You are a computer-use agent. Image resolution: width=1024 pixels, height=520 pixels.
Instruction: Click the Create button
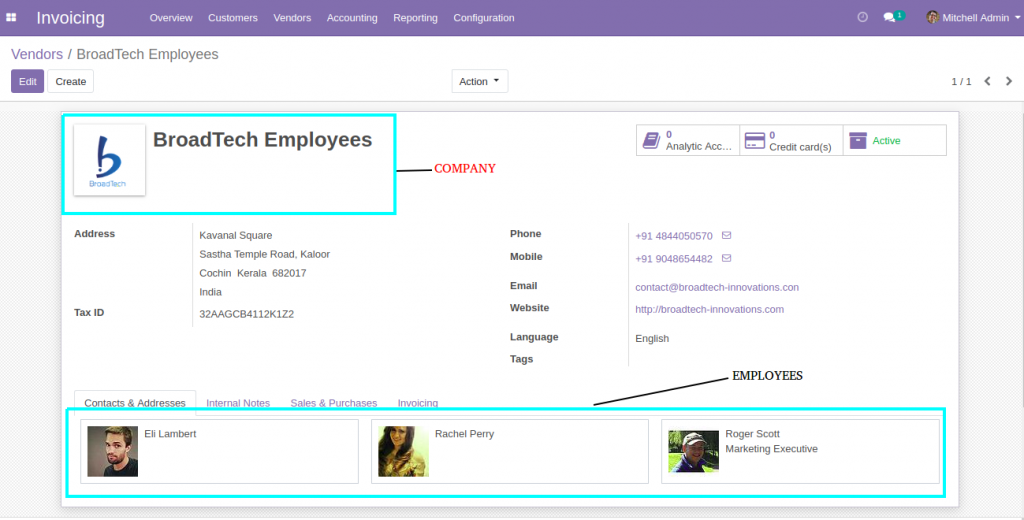tap(71, 81)
